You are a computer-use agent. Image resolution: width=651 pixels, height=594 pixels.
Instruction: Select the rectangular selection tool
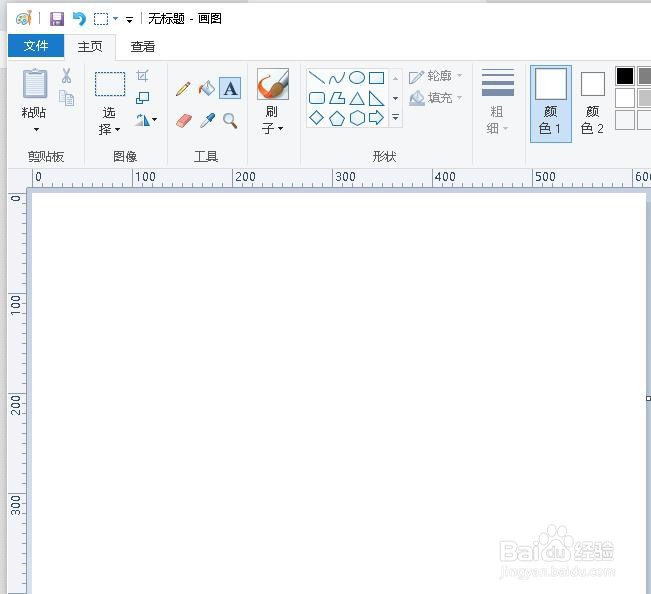tap(110, 84)
